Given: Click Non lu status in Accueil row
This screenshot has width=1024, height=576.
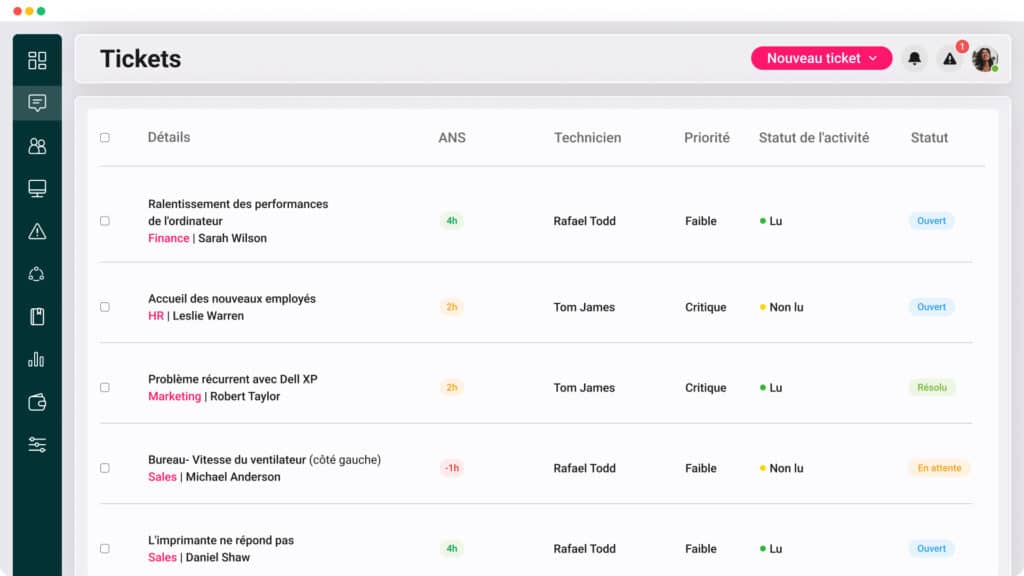Looking at the screenshot, I should pos(782,307).
